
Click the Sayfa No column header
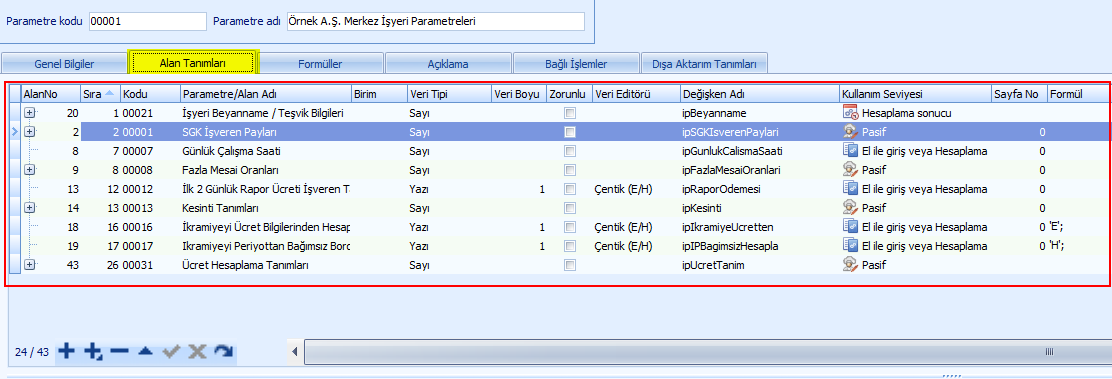(1020, 94)
